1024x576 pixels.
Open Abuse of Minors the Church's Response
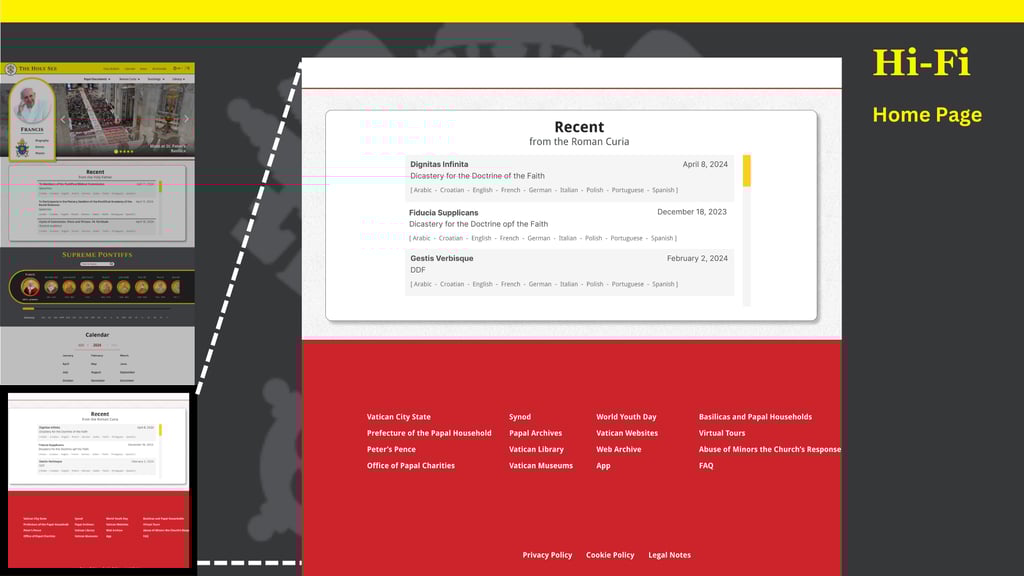pos(770,449)
